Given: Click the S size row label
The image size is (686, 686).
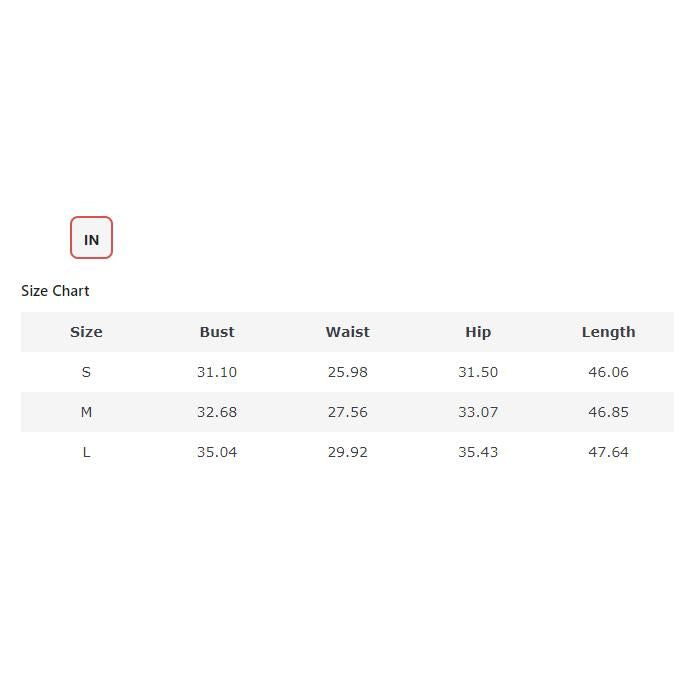Looking at the screenshot, I should click(86, 372).
